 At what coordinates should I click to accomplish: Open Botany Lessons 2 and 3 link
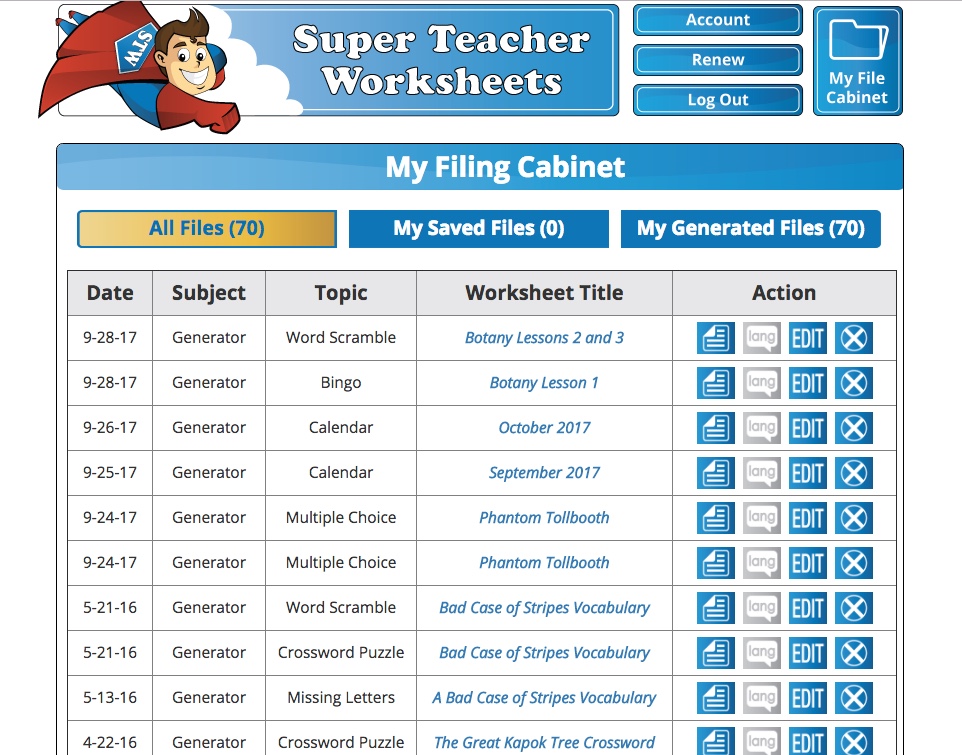coord(544,338)
